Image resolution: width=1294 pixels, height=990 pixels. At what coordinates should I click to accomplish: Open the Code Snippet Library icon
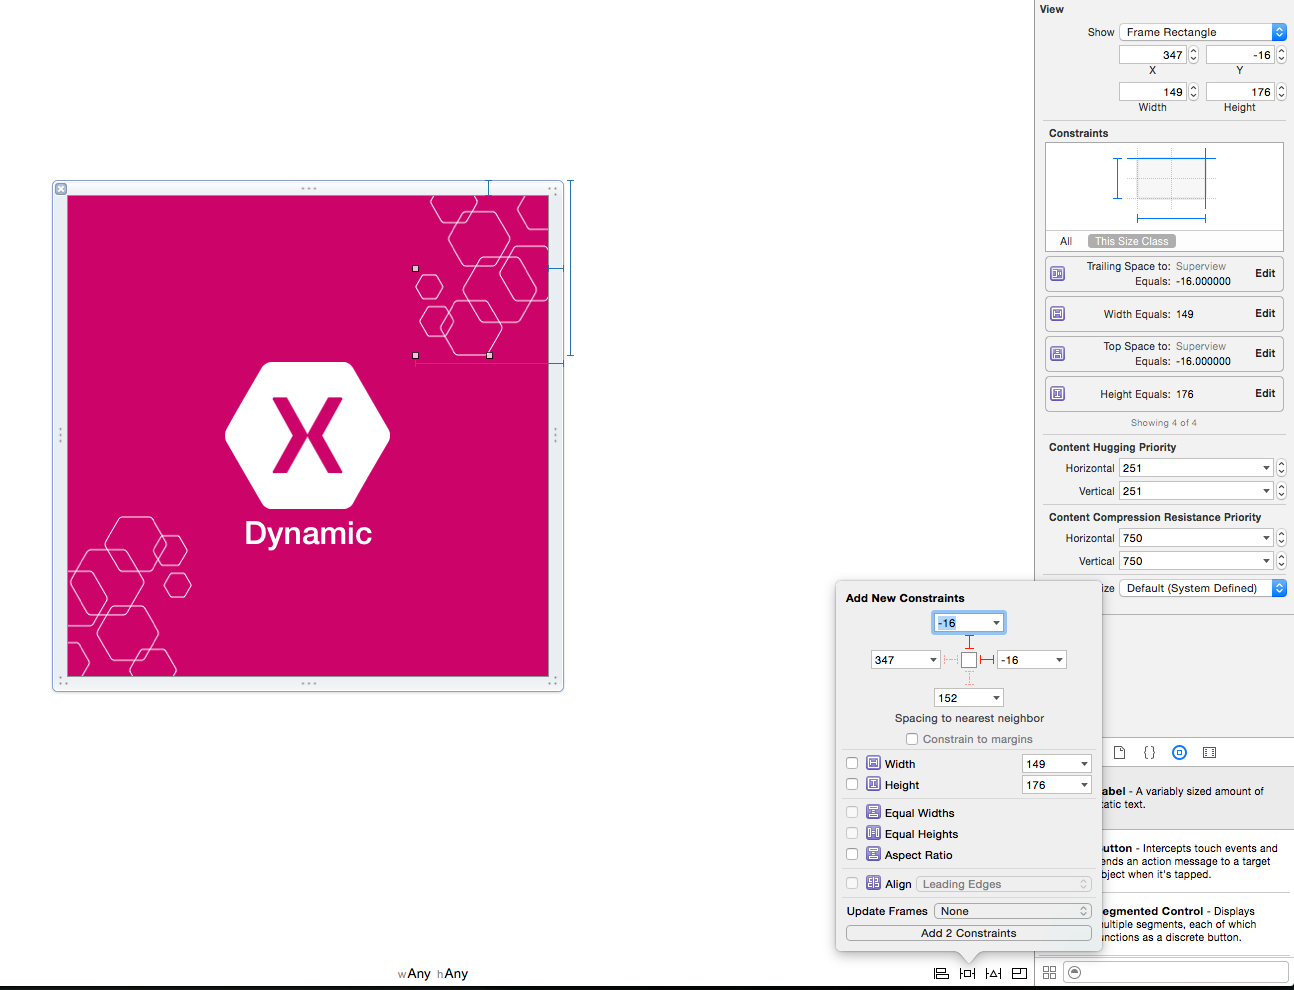[1149, 752]
